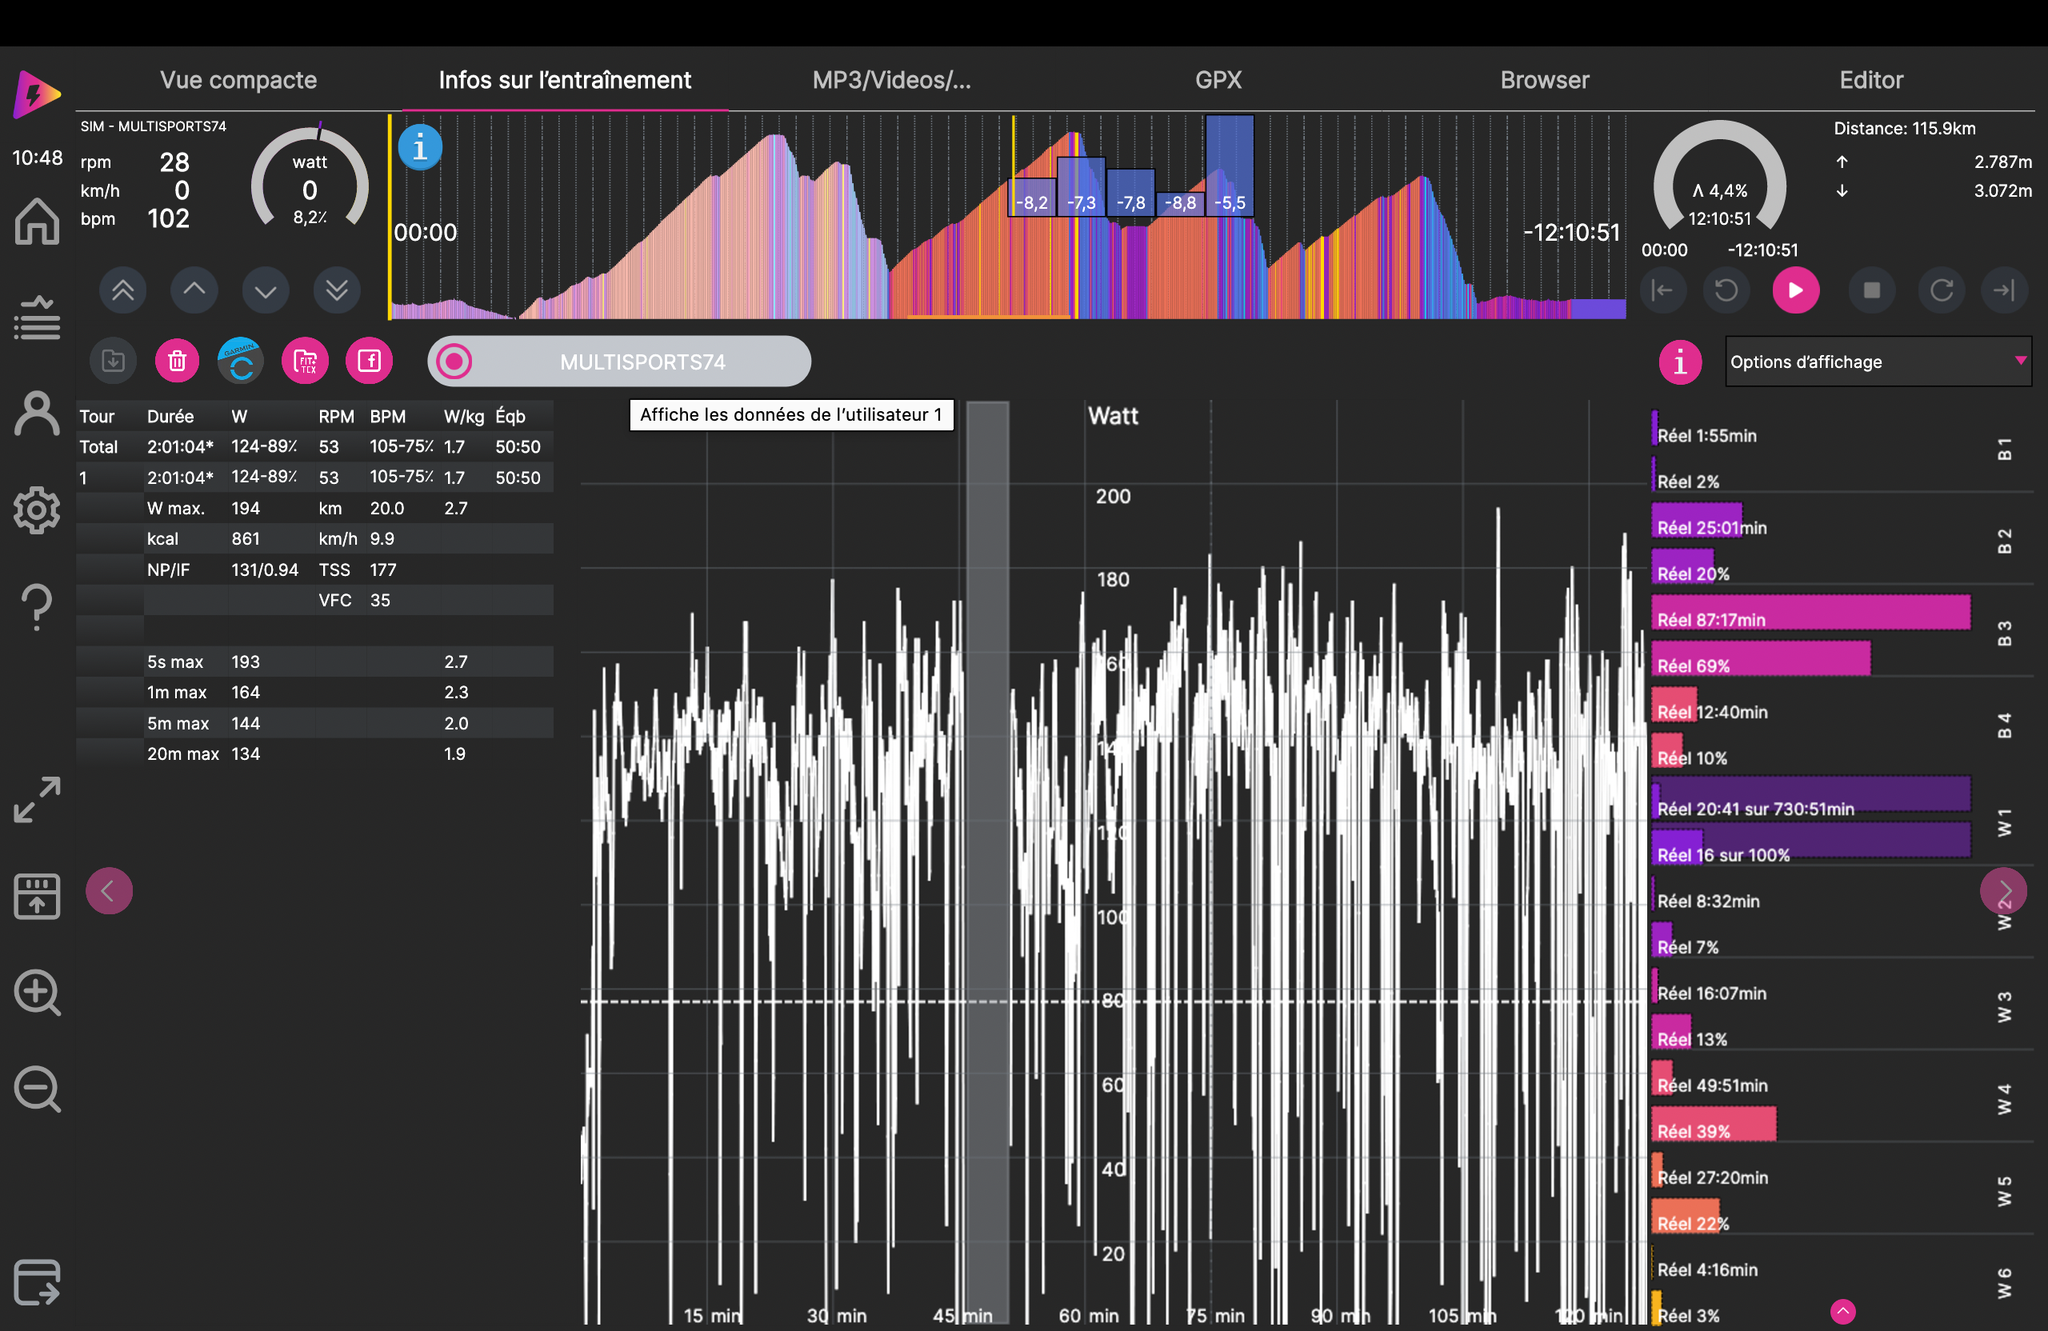Open the GPX tab

[x=1218, y=80]
